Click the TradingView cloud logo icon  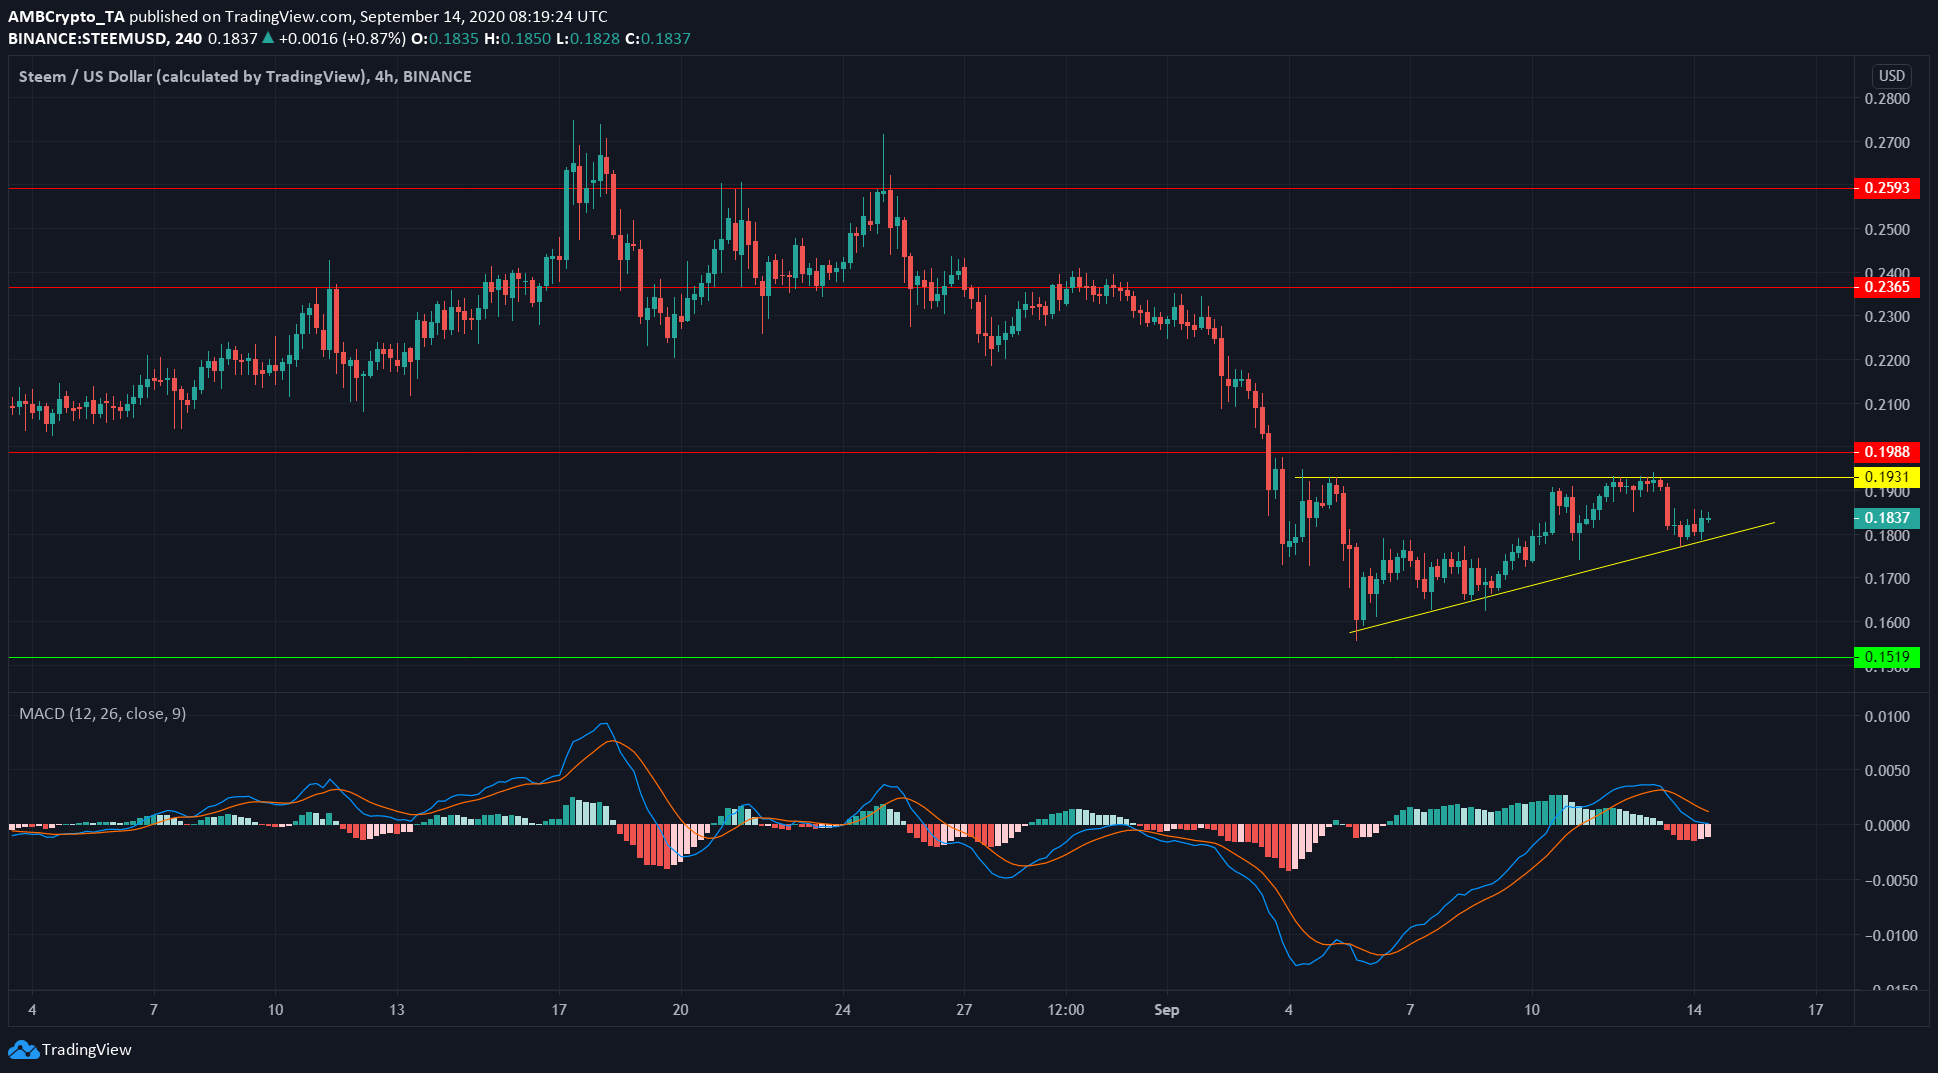tap(23, 1050)
